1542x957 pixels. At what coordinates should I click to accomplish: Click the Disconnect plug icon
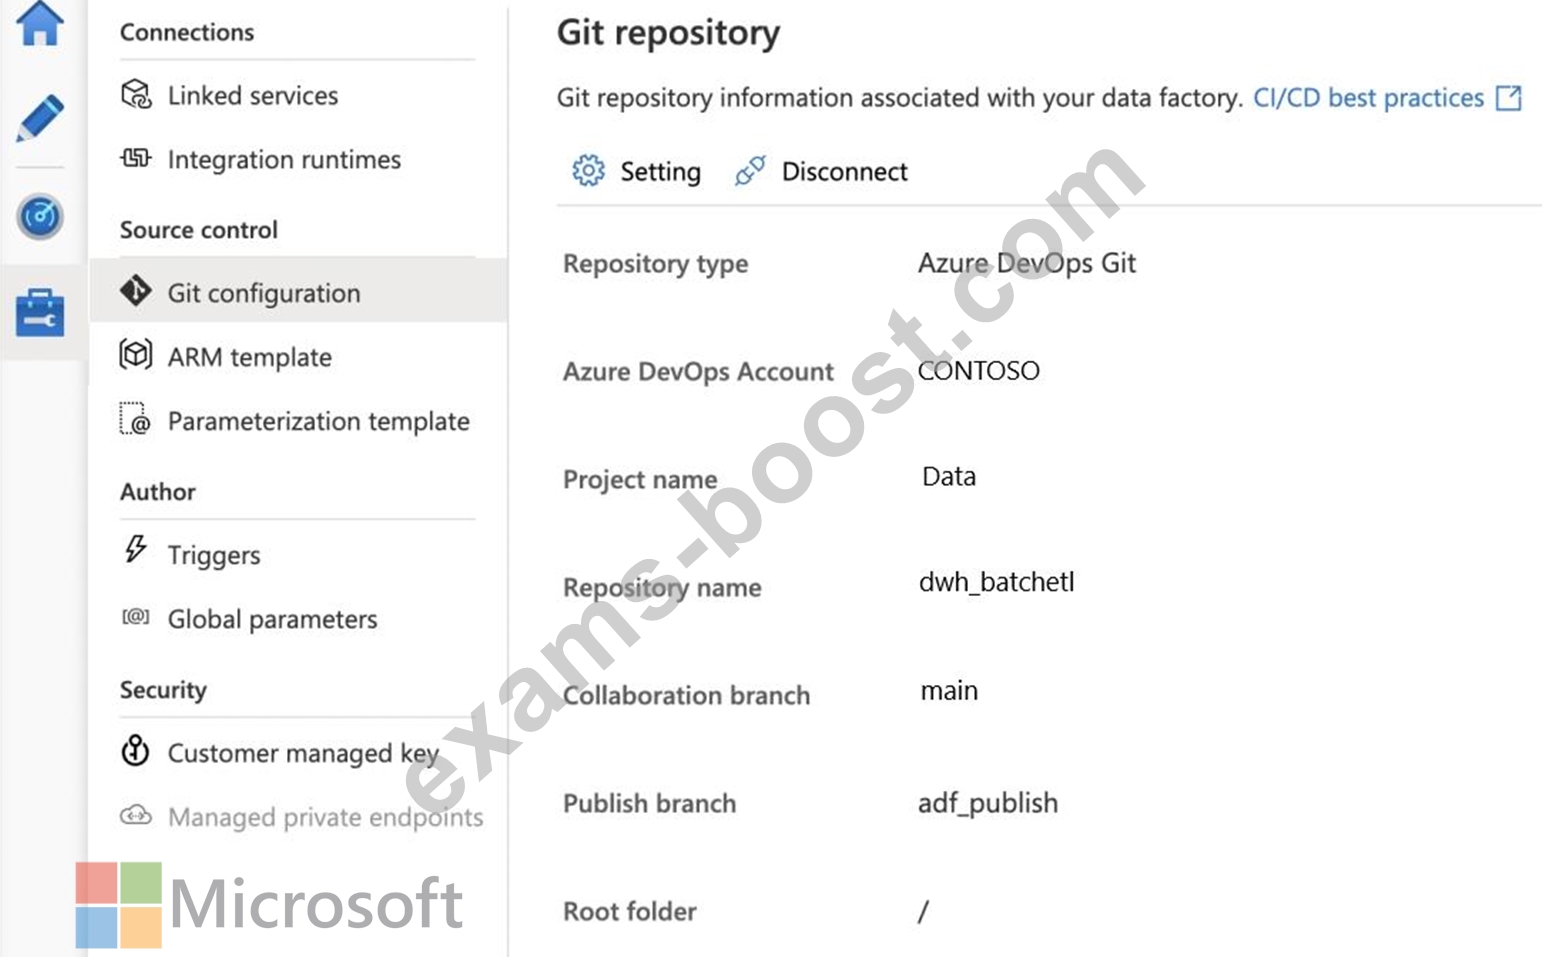(x=750, y=171)
